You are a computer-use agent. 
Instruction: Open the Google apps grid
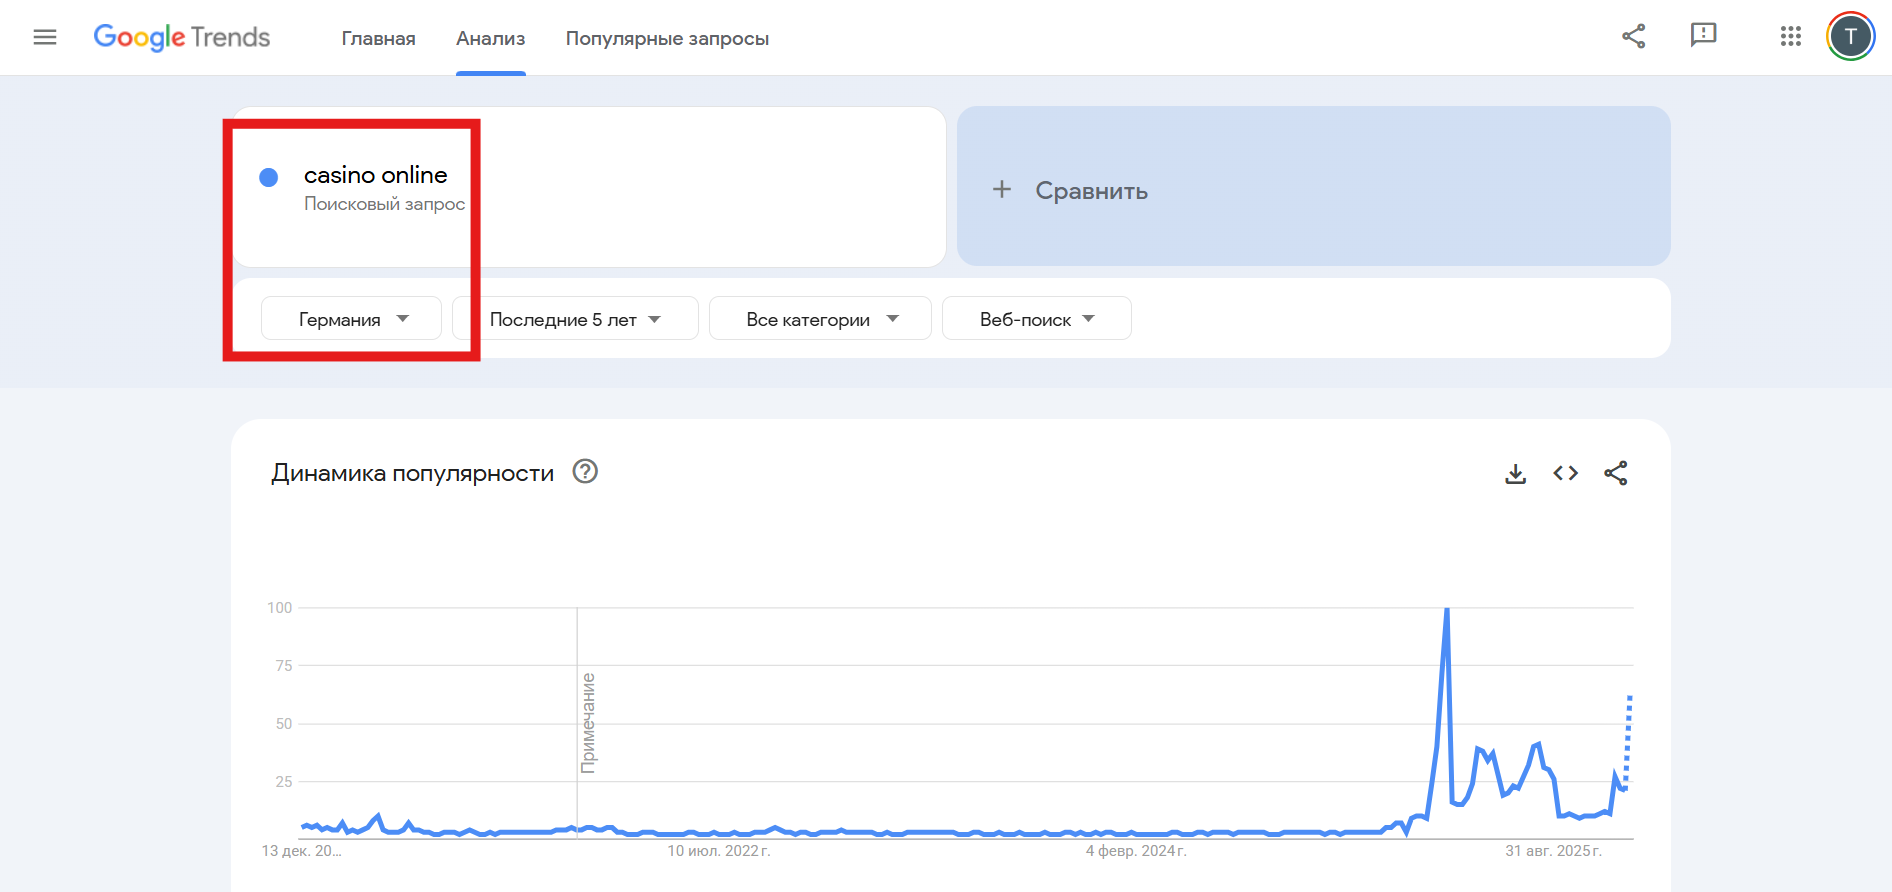(1790, 36)
